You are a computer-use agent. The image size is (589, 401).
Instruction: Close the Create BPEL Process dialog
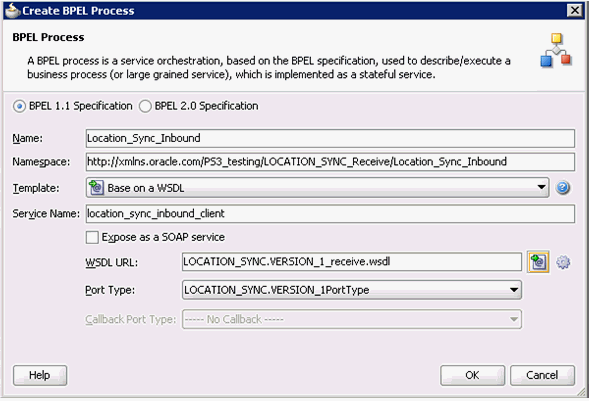pos(575,10)
